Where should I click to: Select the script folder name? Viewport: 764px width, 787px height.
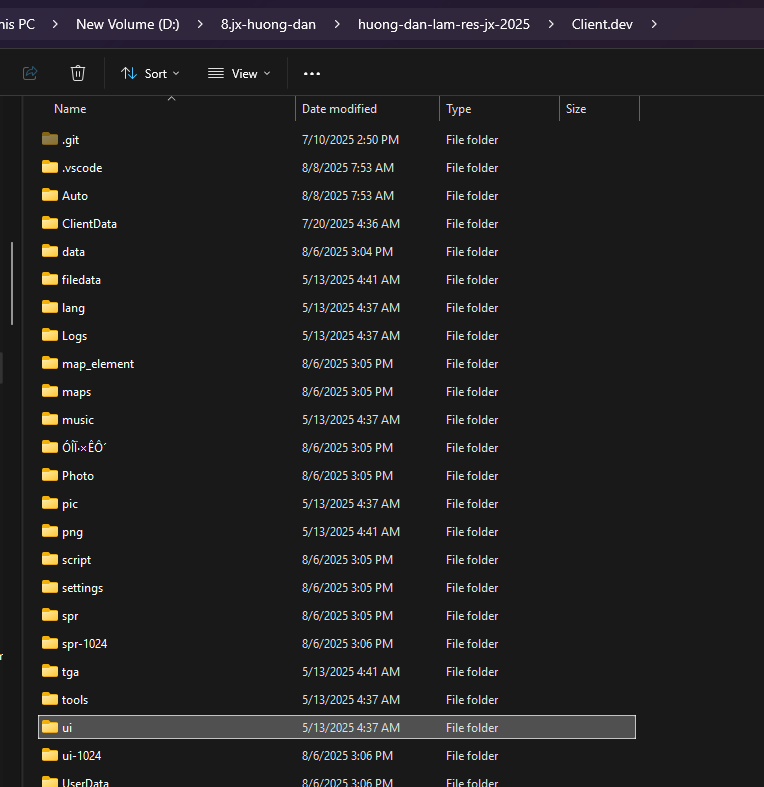(76, 560)
